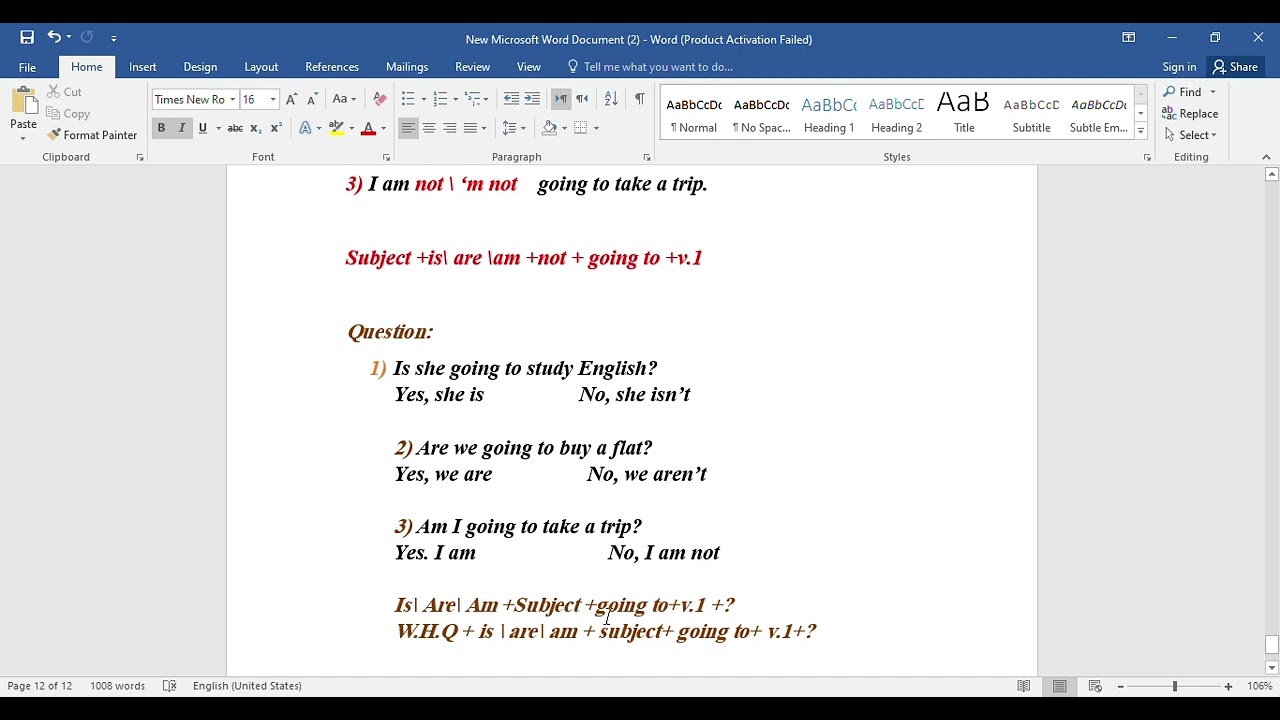
Task: Open Change Case dropdown
Action: tap(344, 100)
